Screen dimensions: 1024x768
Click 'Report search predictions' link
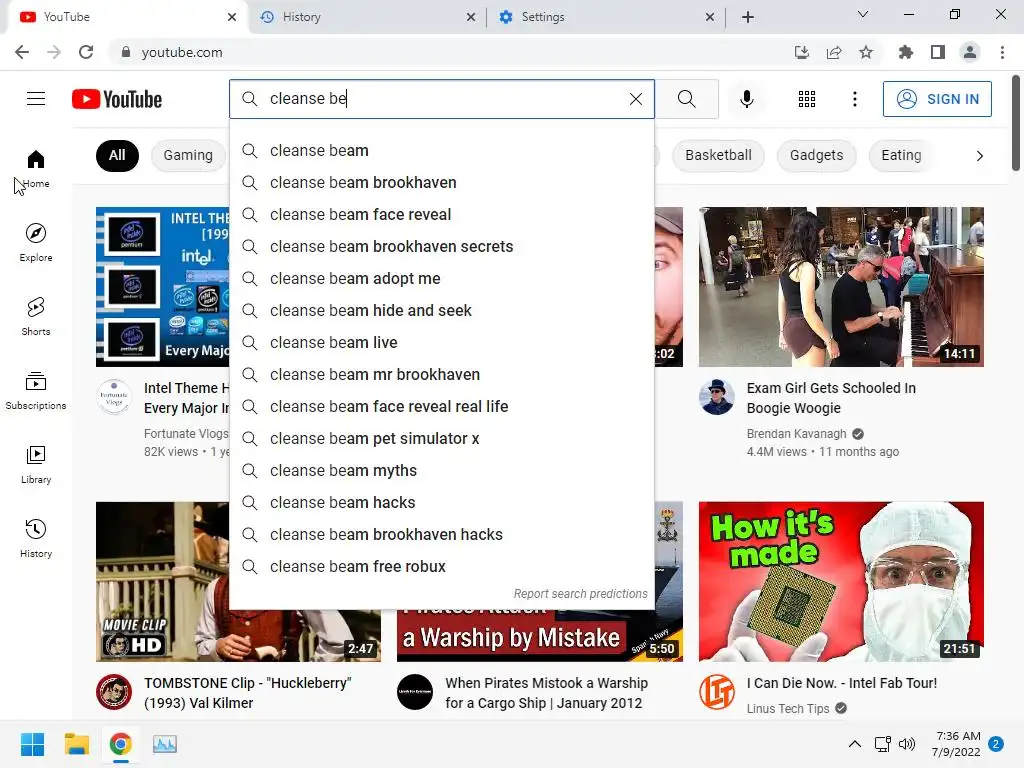coord(580,594)
